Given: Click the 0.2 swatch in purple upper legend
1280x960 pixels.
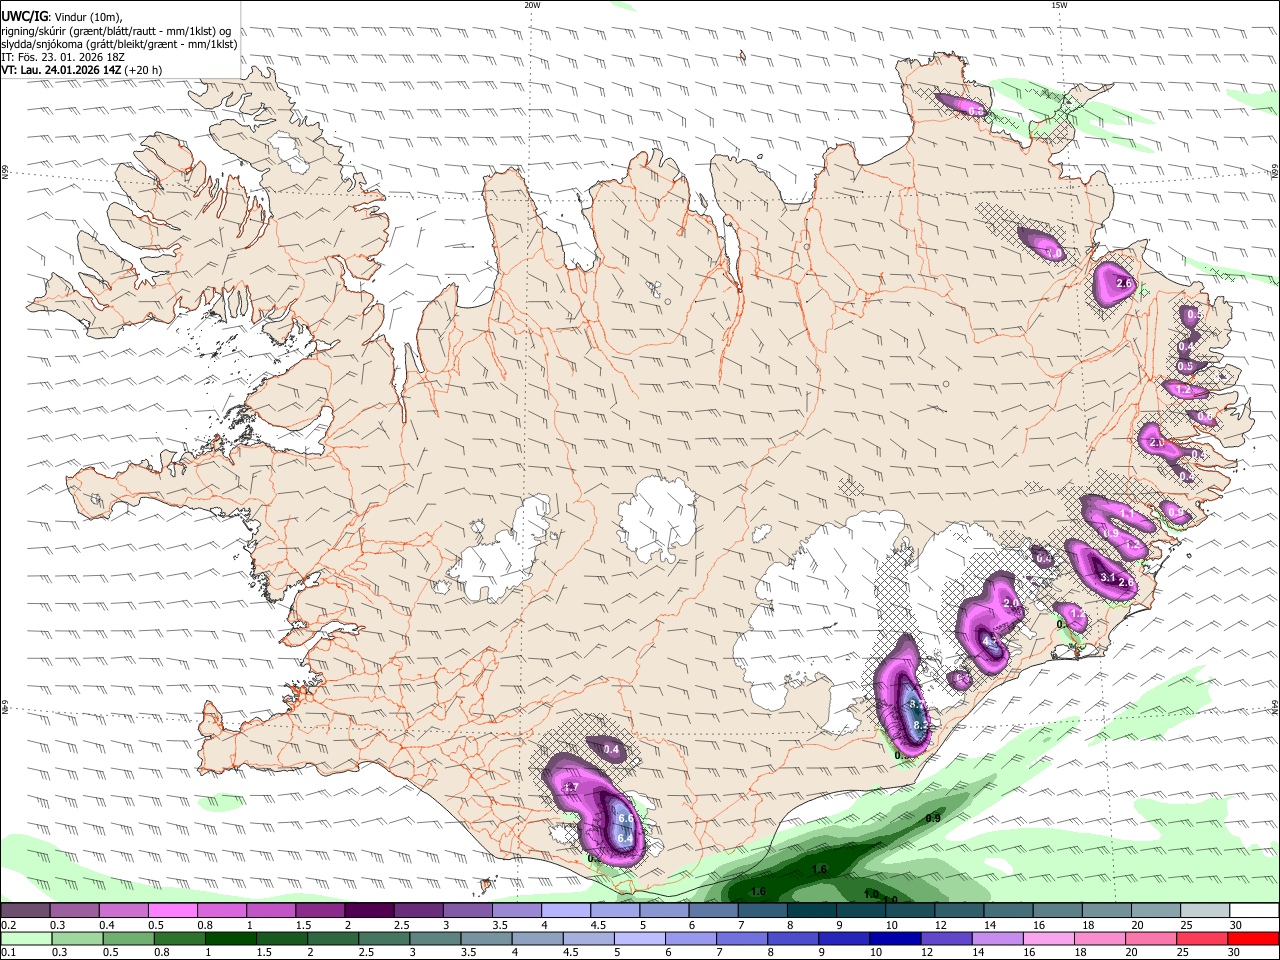Looking at the screenshot, I should (x=25, y=911).
